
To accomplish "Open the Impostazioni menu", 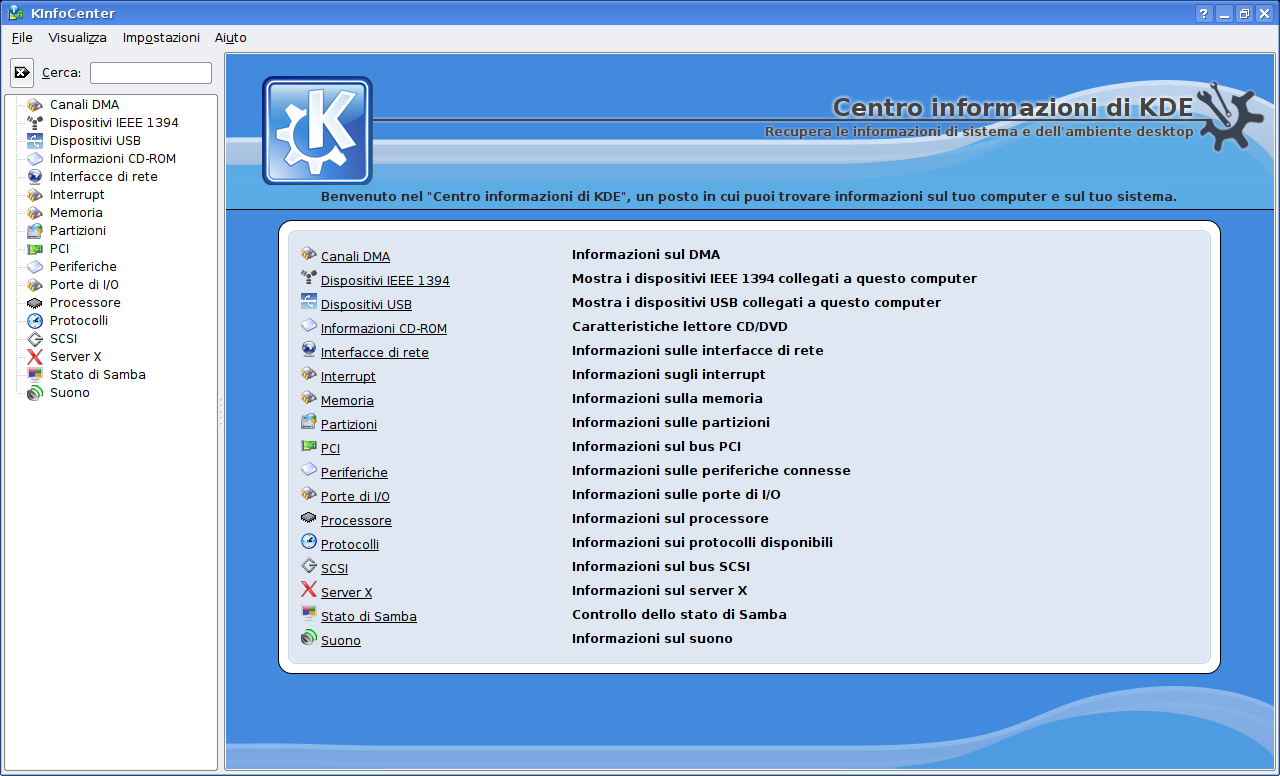I will click(x=161, y=38).
